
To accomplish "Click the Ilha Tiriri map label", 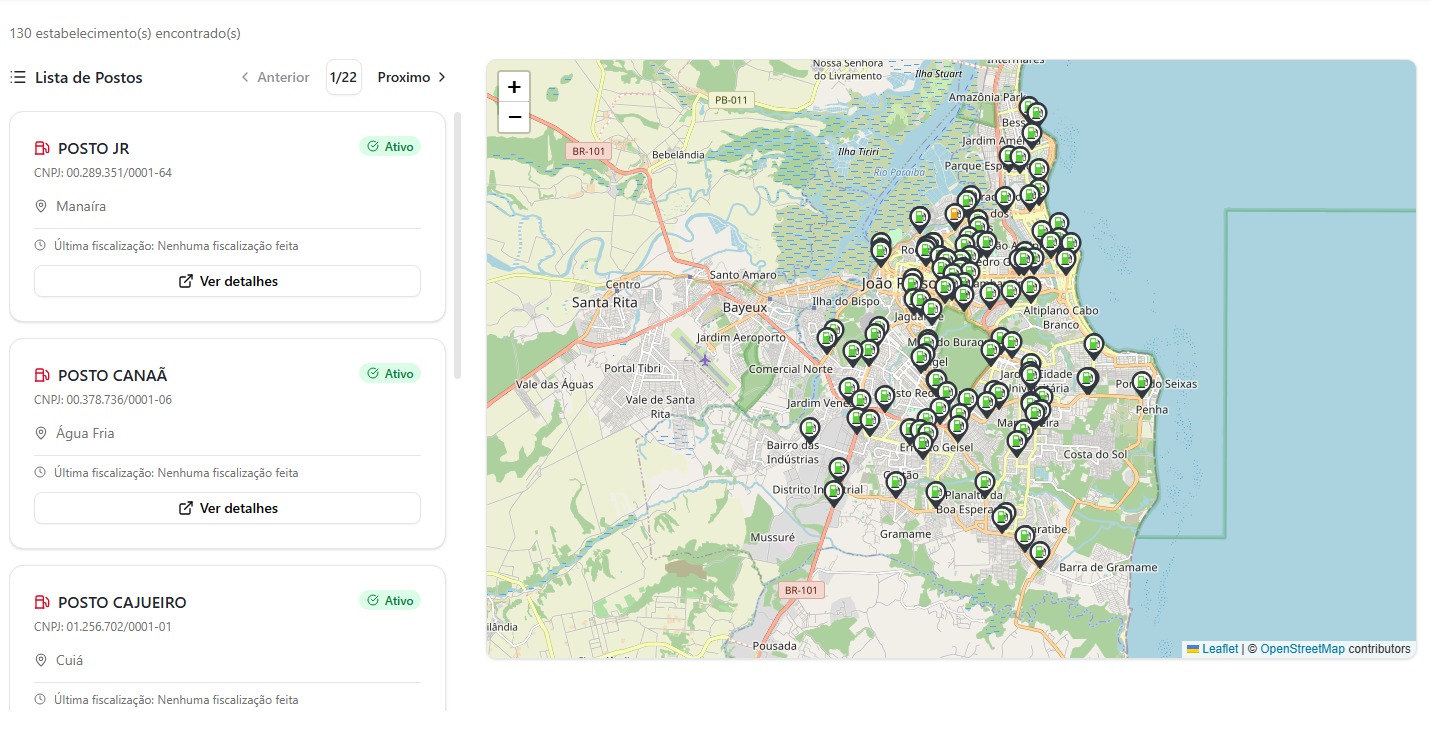I will 858,152.
